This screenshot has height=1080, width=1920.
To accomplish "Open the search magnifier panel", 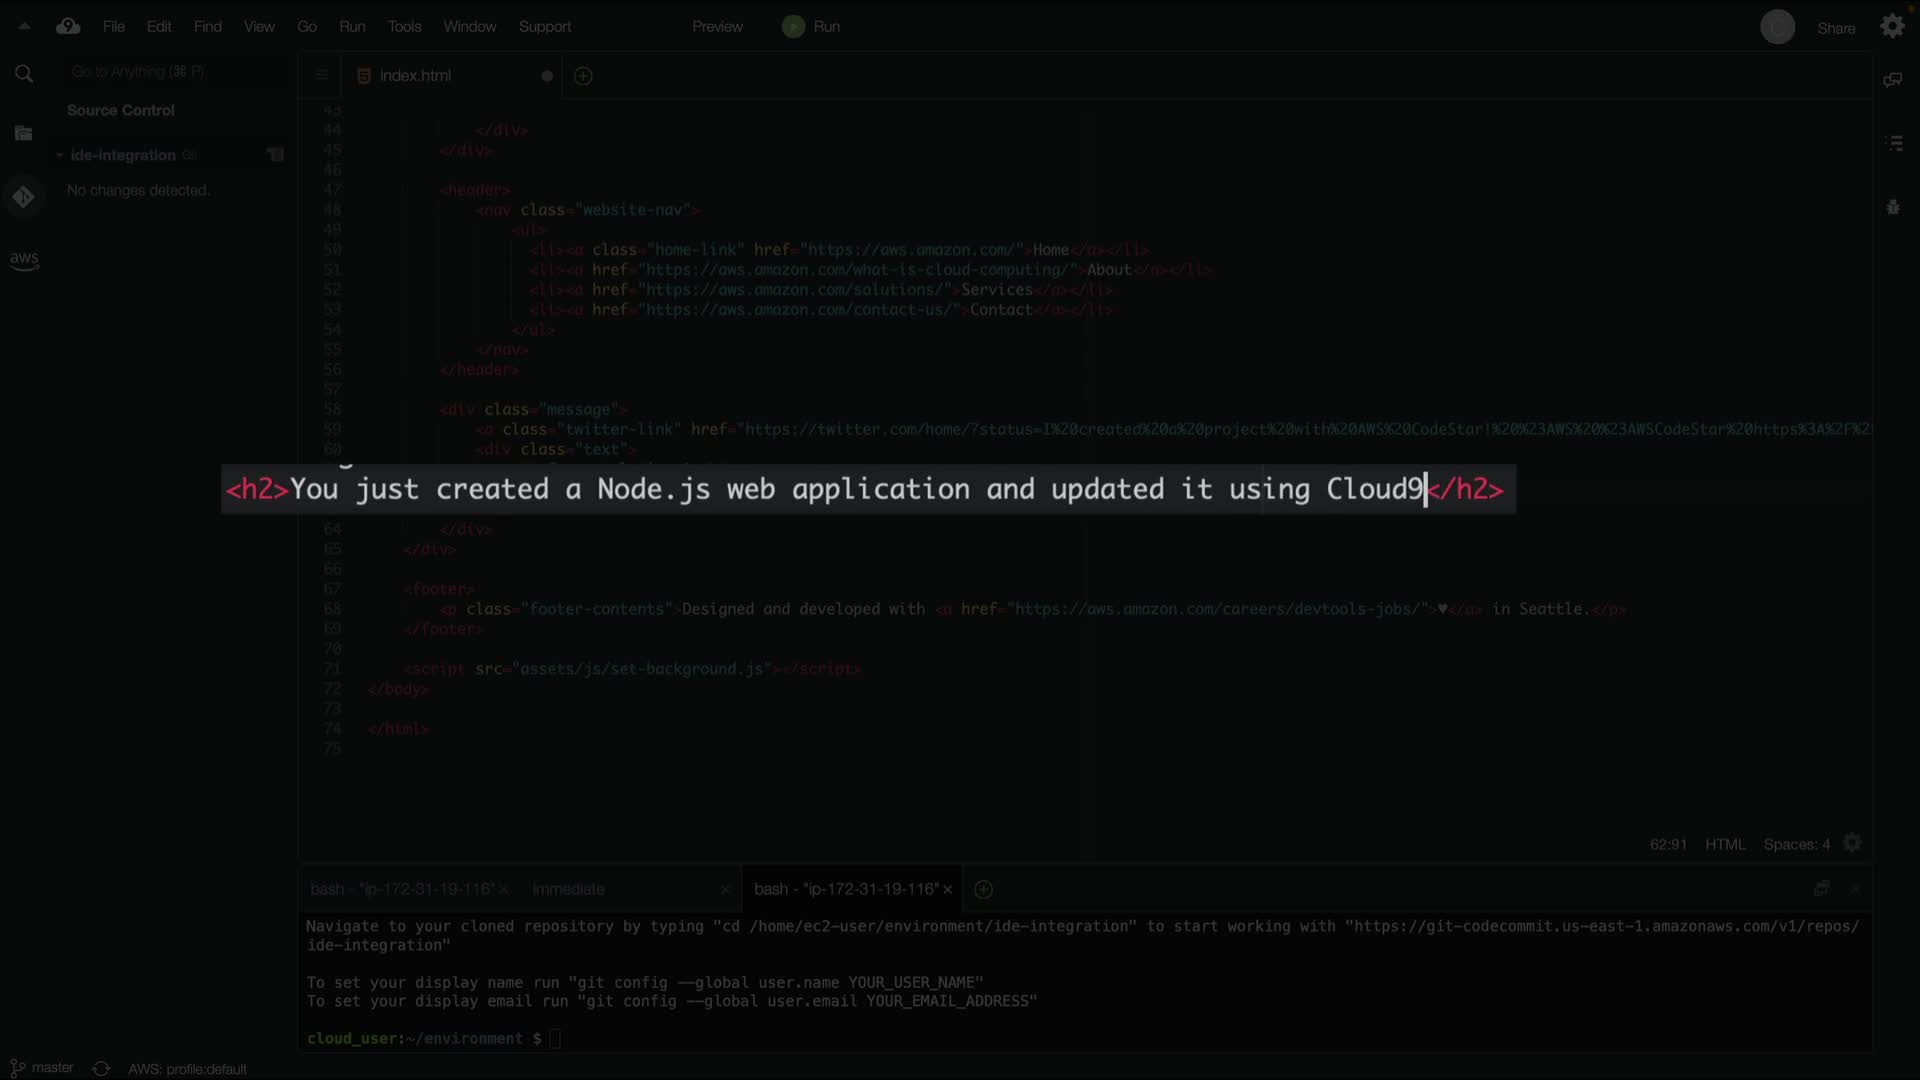I will (24, 73).
